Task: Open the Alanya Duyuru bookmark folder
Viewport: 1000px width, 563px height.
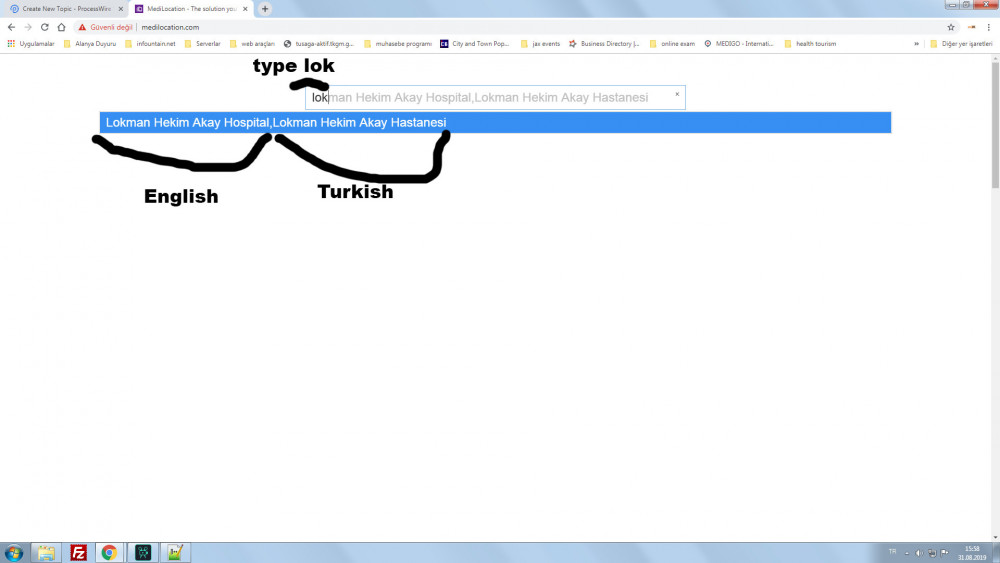Action: point(90,44)
